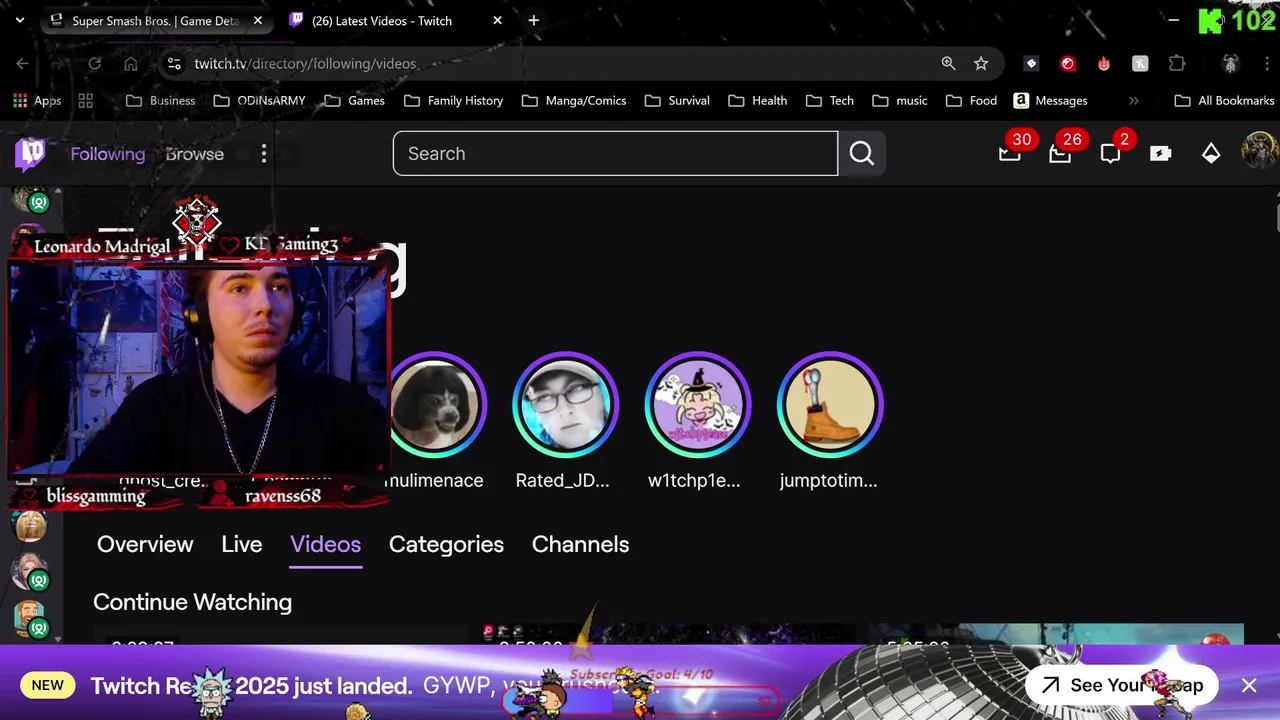
Task: Click the browser zoom magnifier icon
Action: point(948,63)
